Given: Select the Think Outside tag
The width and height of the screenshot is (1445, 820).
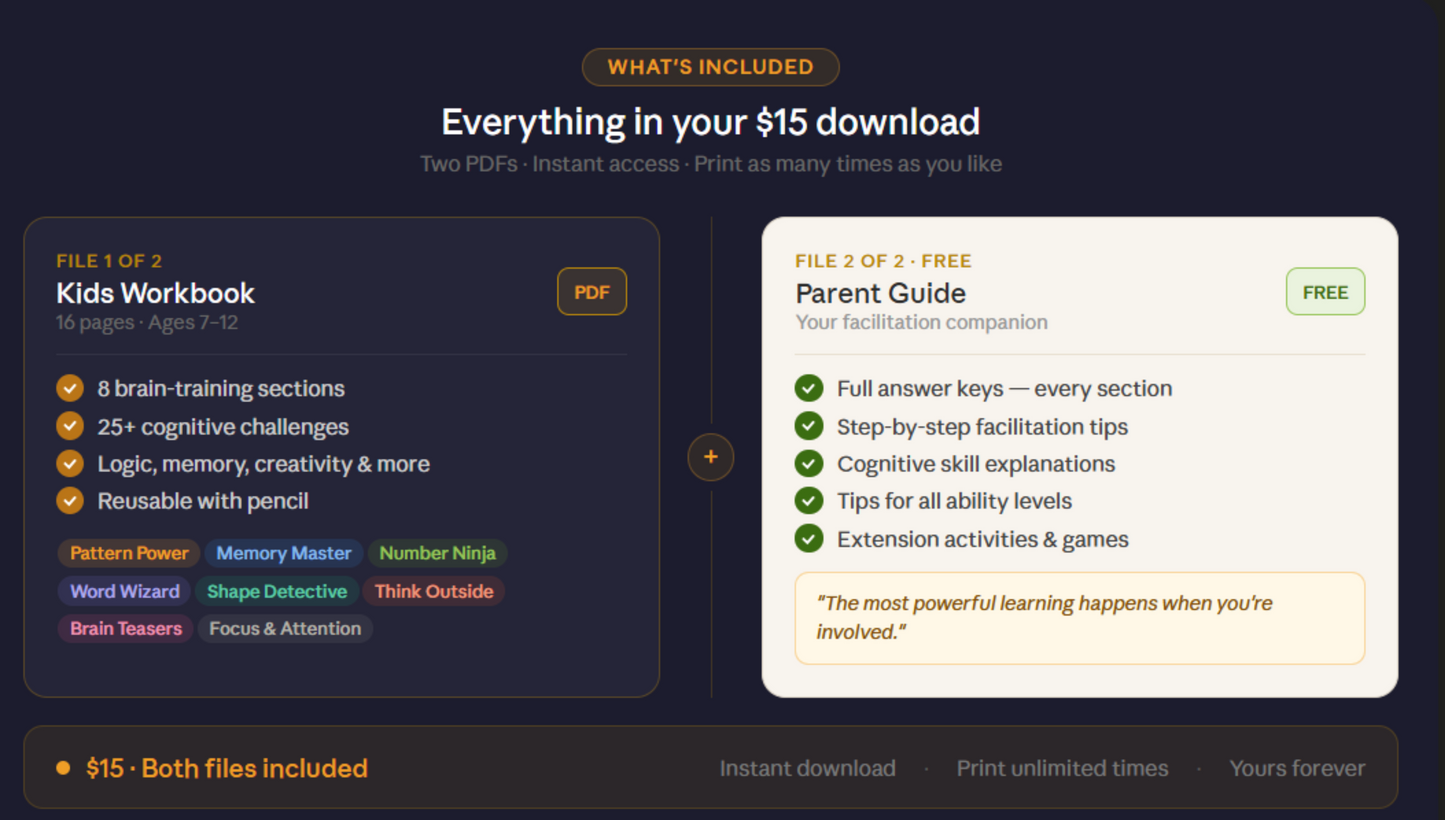Looking at the screenshot, I should tap(434, 591).
